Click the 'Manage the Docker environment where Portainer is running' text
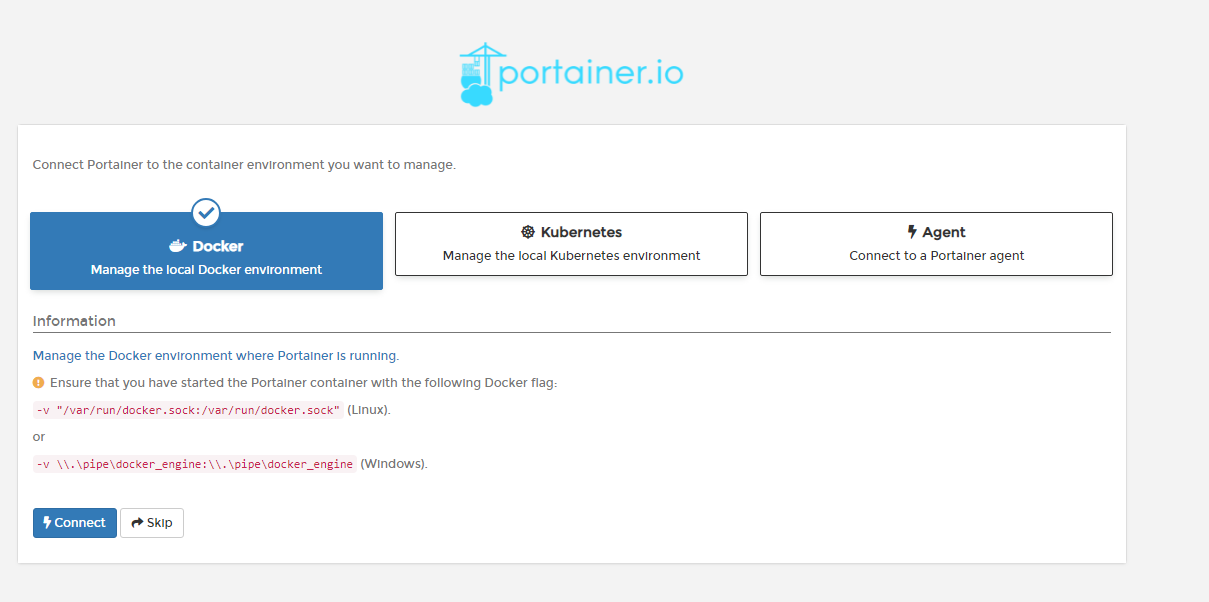The image size is (1209, 602). (x=216, y=355)
